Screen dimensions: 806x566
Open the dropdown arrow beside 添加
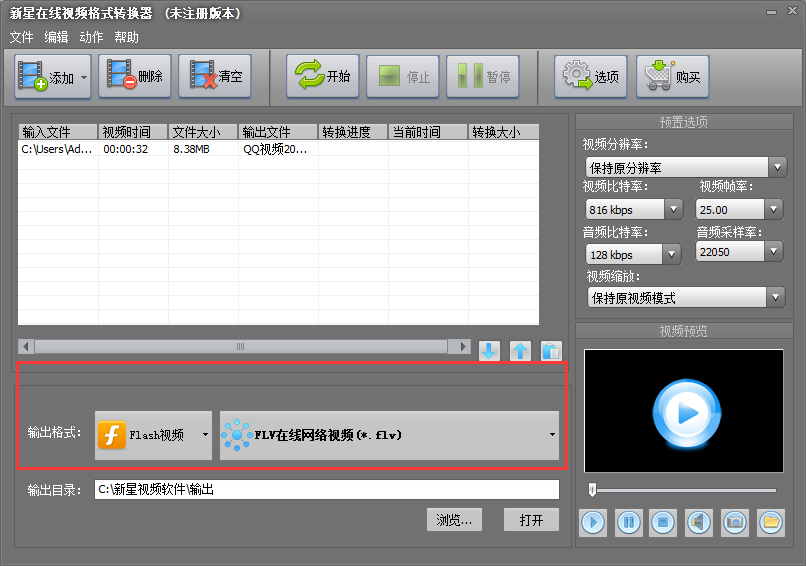[84, 78]
